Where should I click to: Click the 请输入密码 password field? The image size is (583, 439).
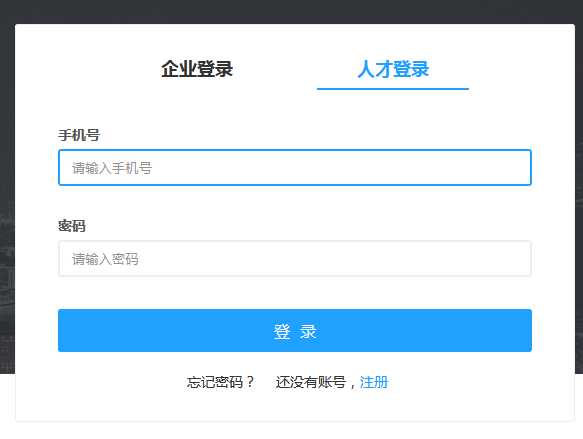[295, 259]
